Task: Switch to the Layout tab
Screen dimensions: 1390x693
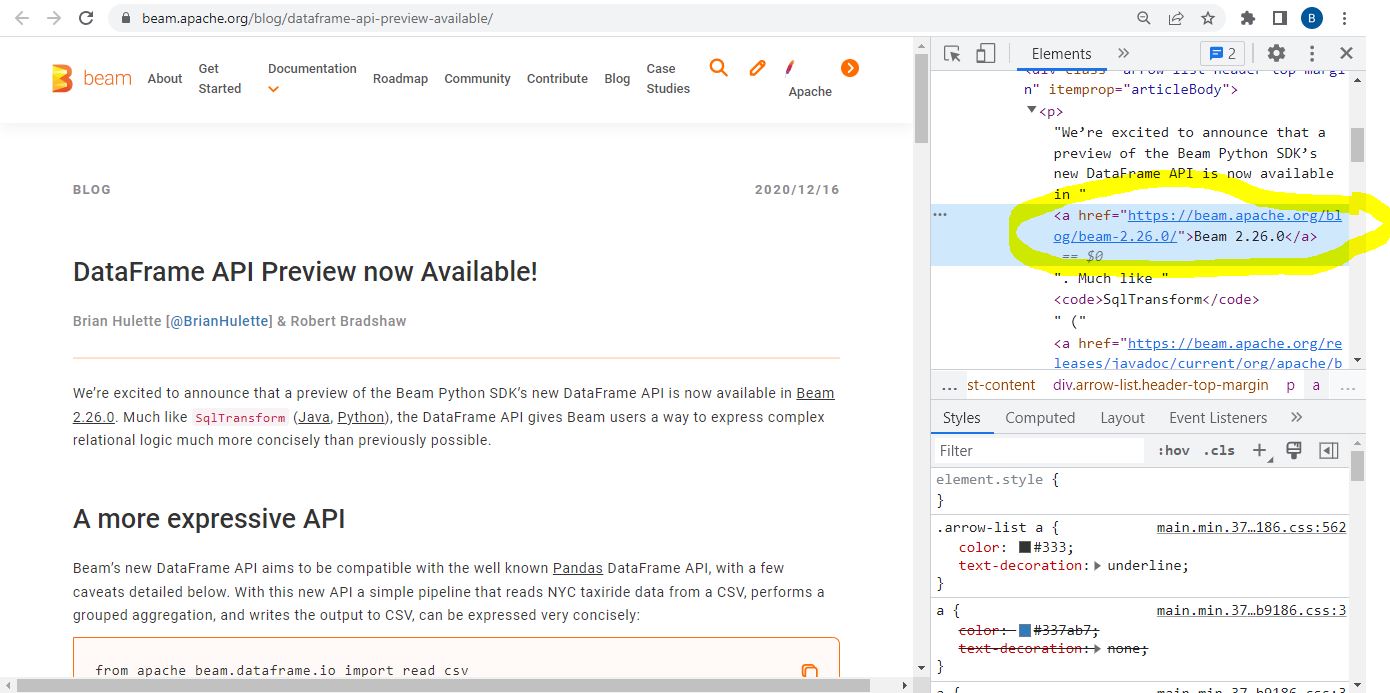Action: tap(1122, 418)
